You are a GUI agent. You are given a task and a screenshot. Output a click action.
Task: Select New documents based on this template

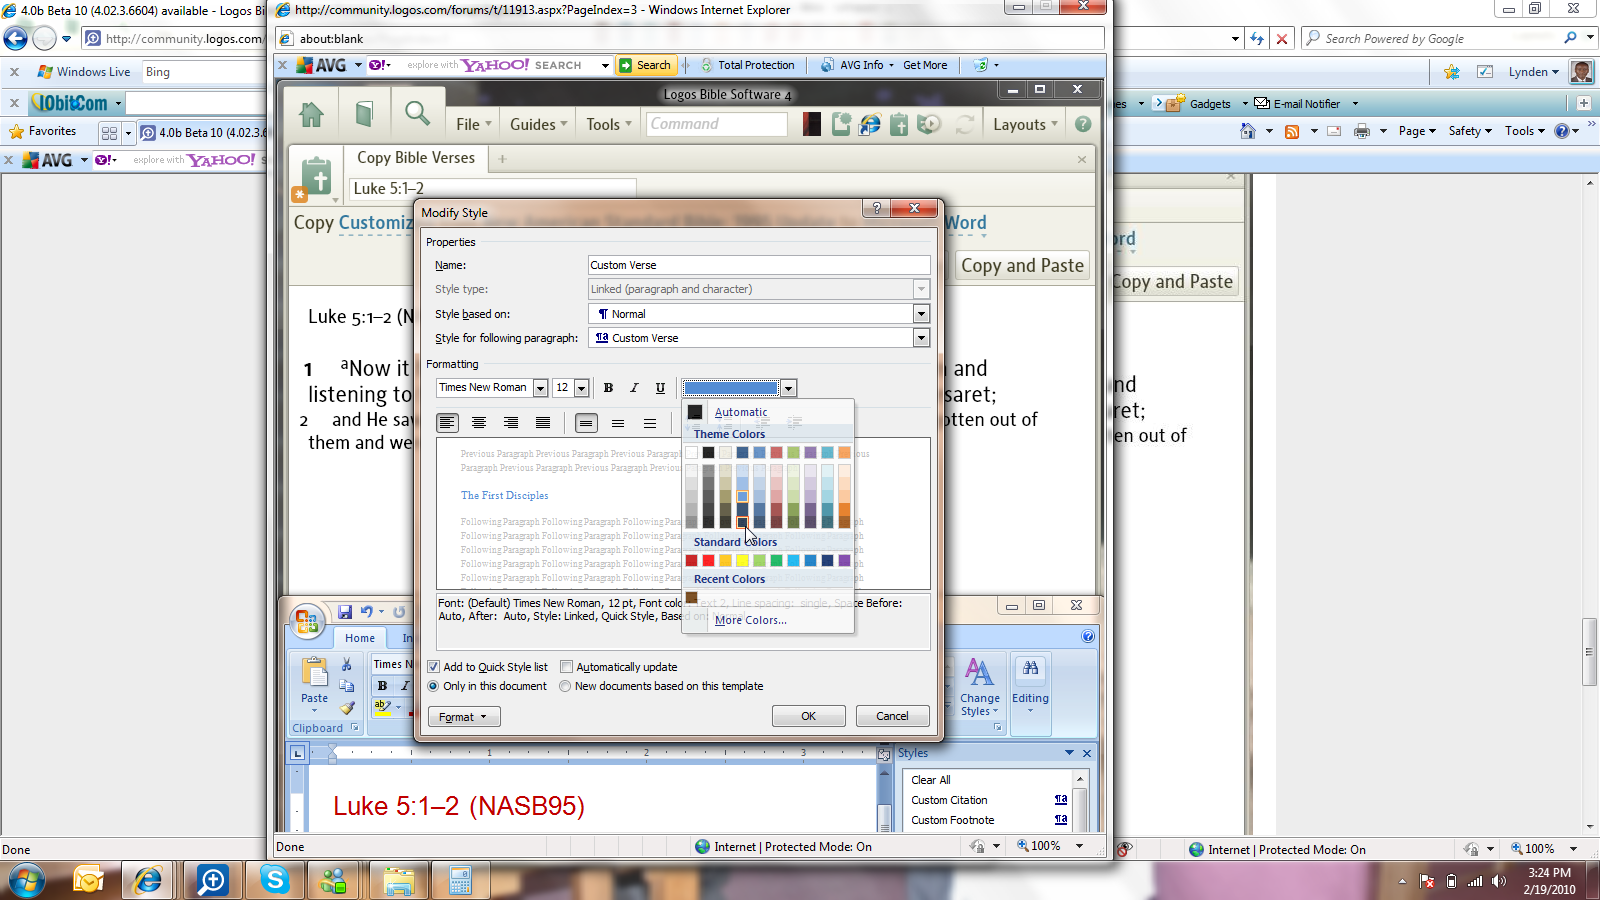pos(565,686)
